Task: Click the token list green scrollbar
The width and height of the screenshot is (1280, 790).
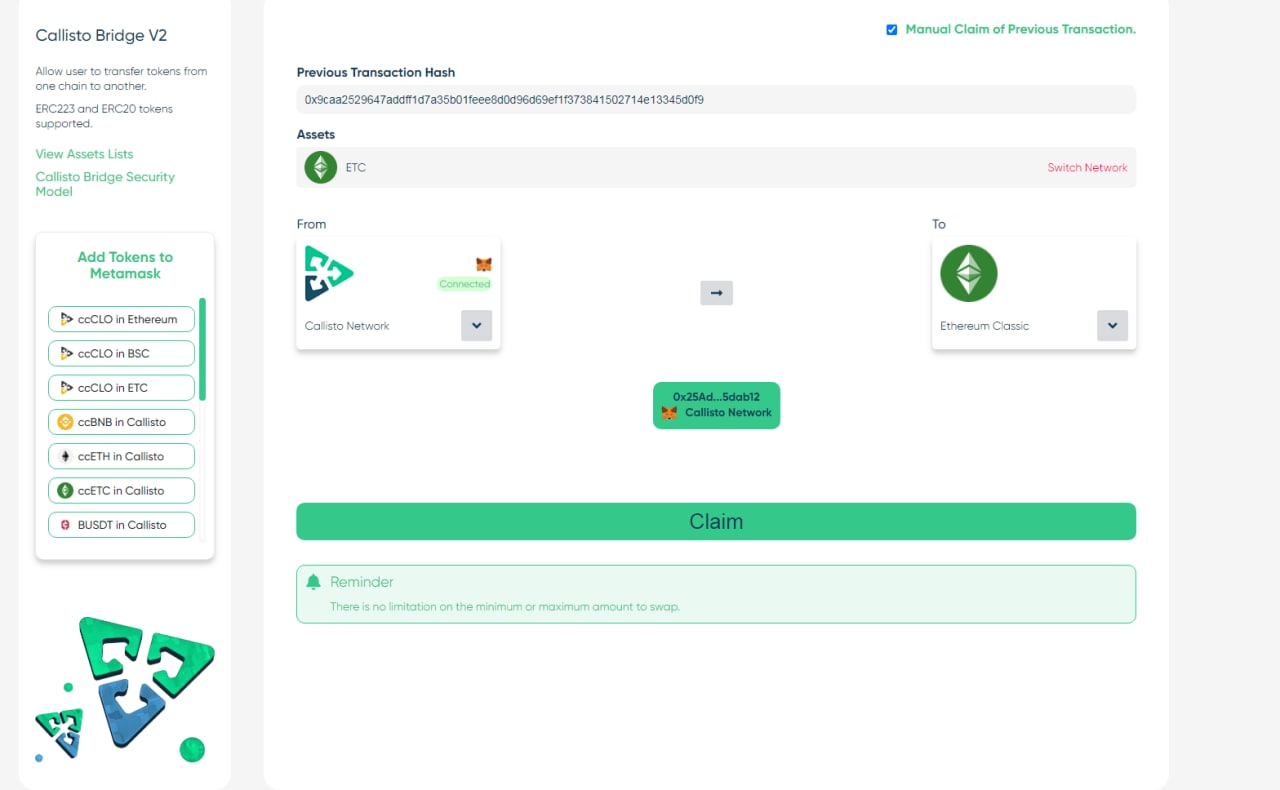Action: coord(203,349)
